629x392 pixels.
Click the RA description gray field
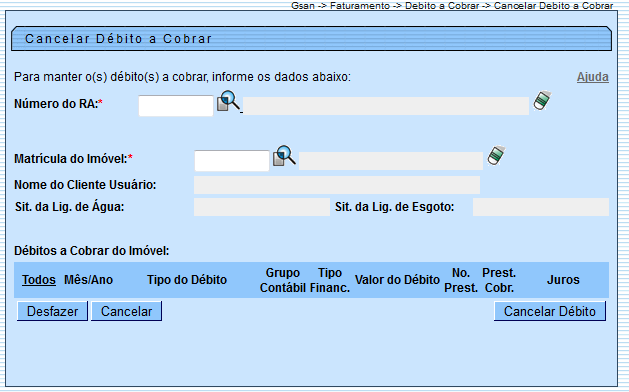click(x=386, y=106)
